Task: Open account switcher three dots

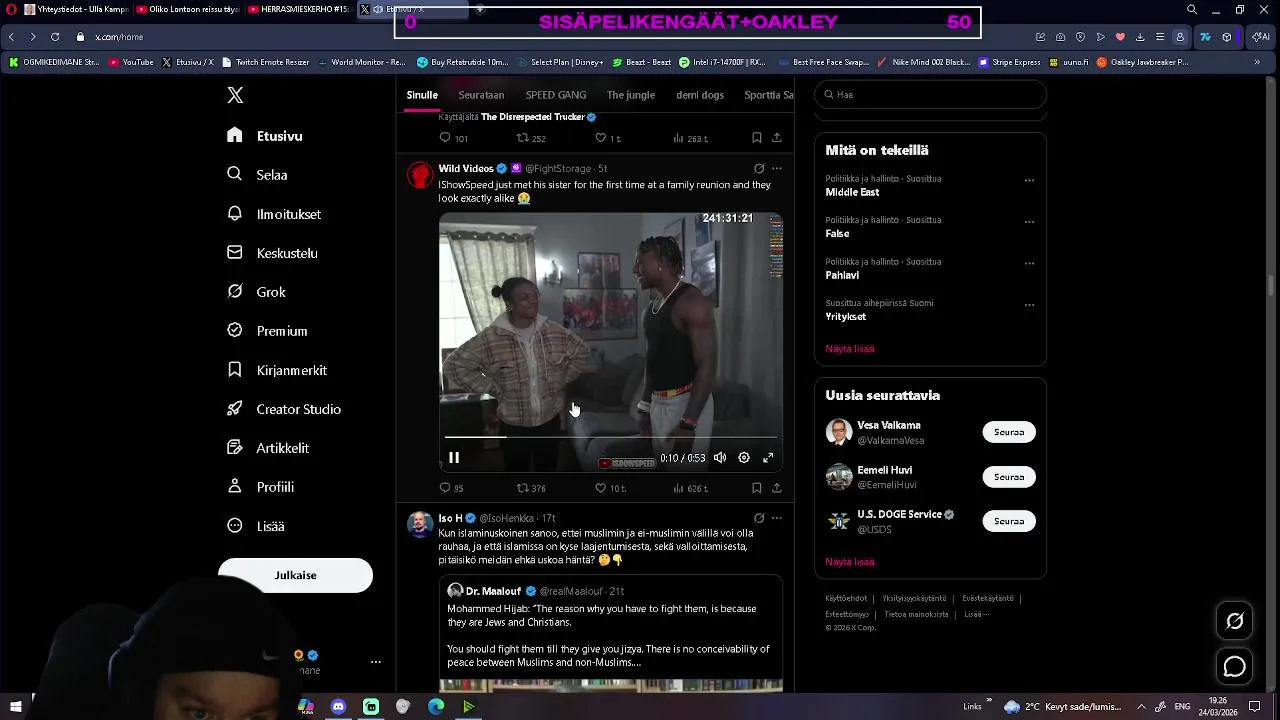Action: 376,662
